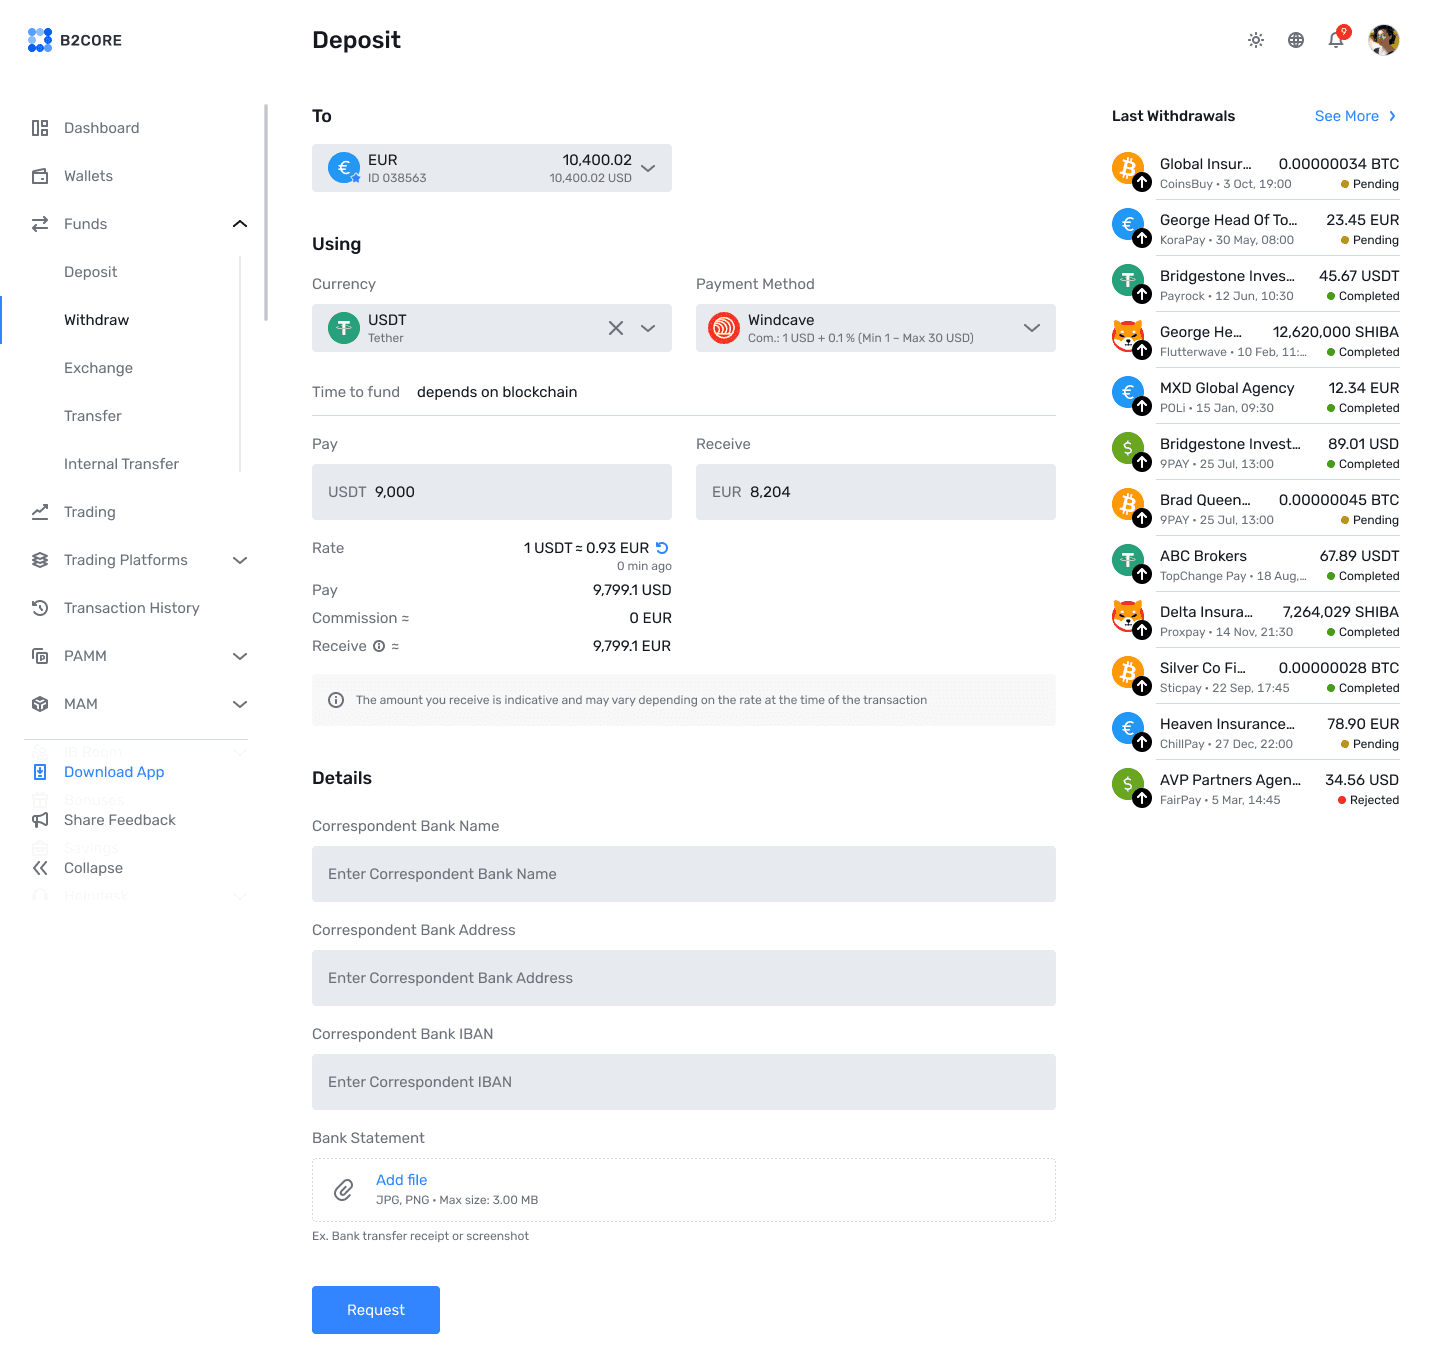Click the Add file link

click(402, 1180)
